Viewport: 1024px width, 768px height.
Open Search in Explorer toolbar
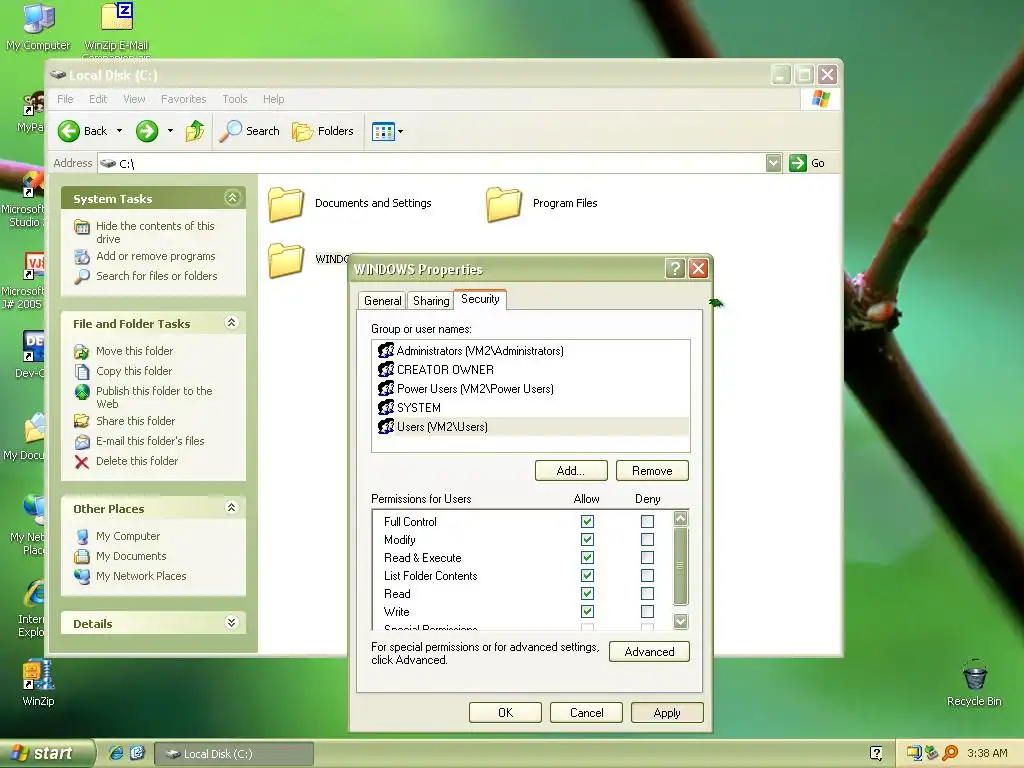(249, 131)
